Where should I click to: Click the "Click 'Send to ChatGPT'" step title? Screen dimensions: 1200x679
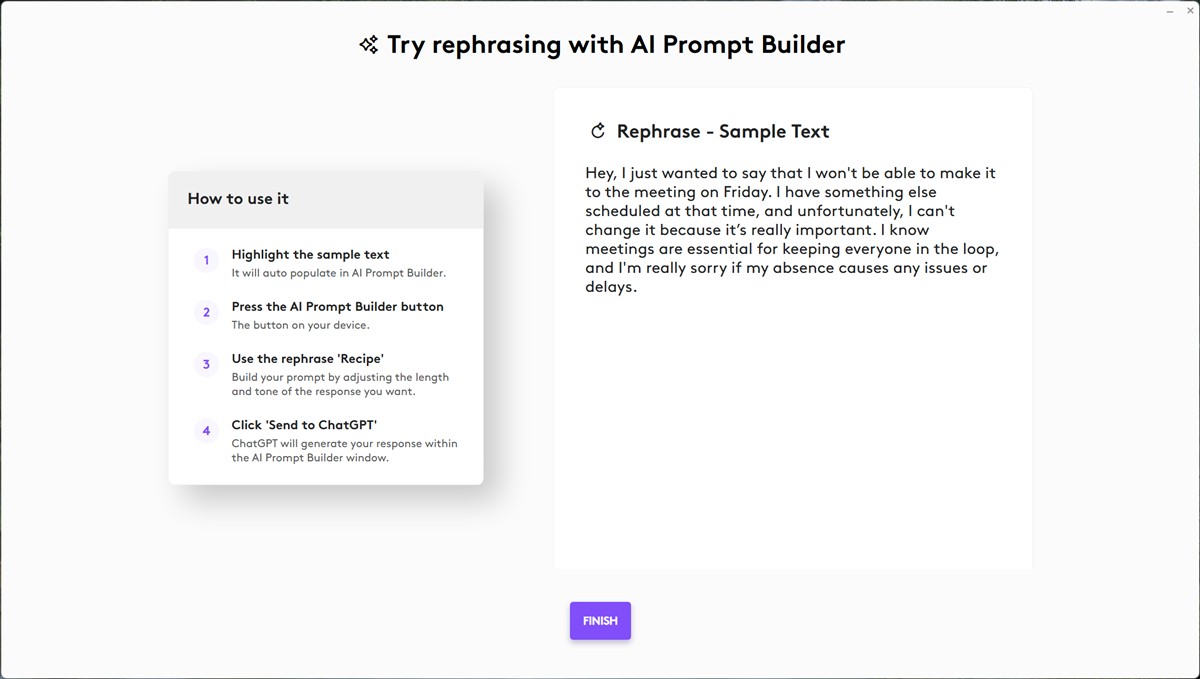(304, 425)
